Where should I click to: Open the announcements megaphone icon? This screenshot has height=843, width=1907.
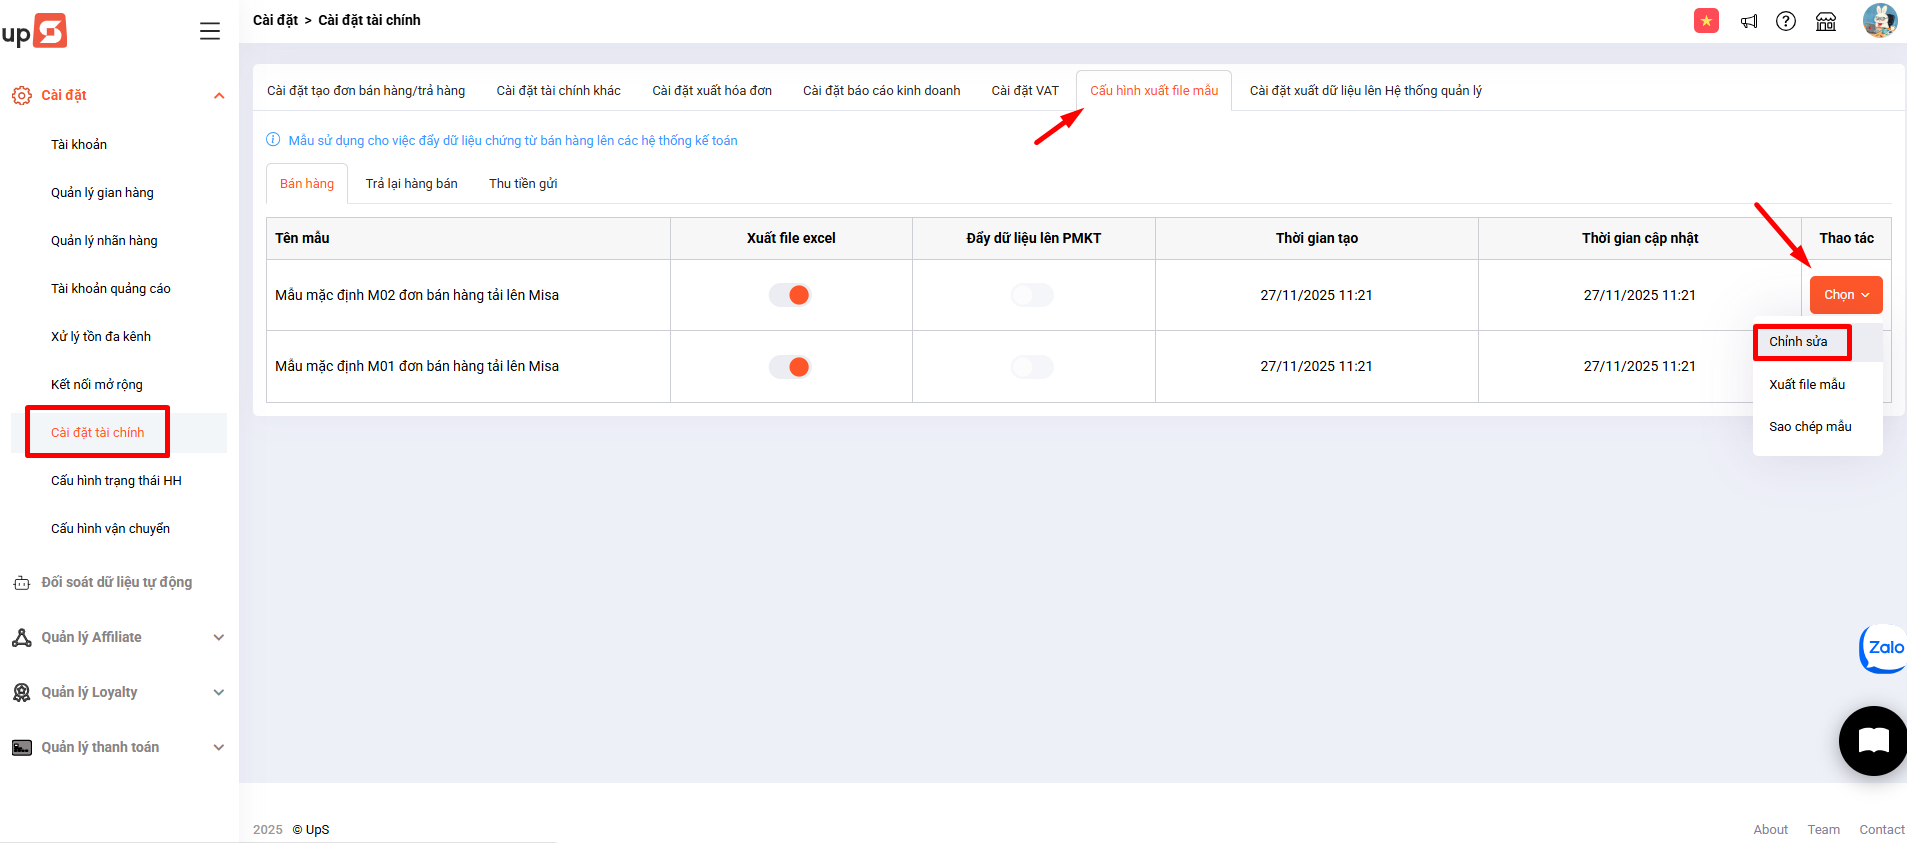pos(1748,21)
